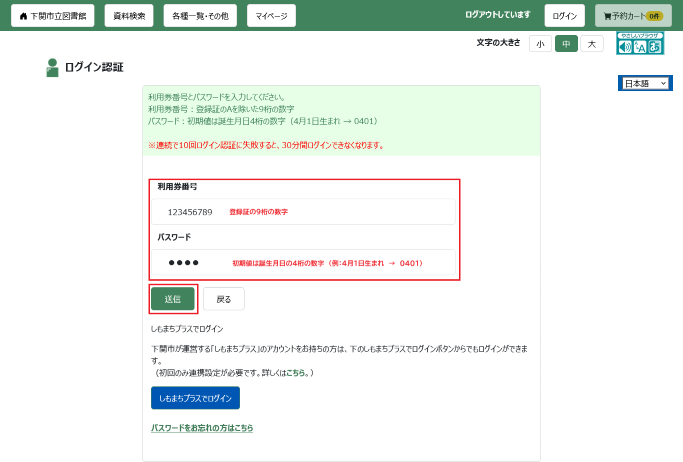The image size is (683, 462).
Task: Click the 0件 cart count badge
Action: [654, 16]
